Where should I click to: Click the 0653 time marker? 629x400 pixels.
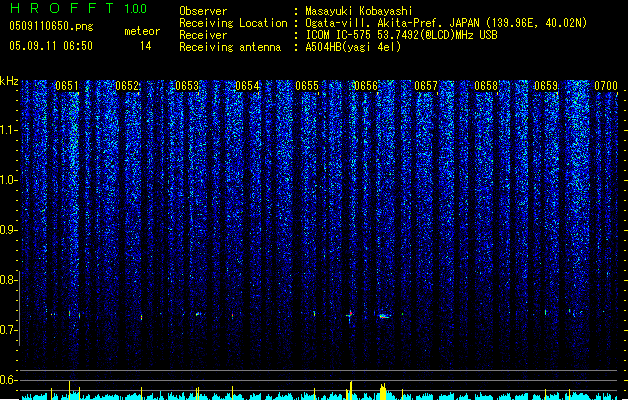187,86
